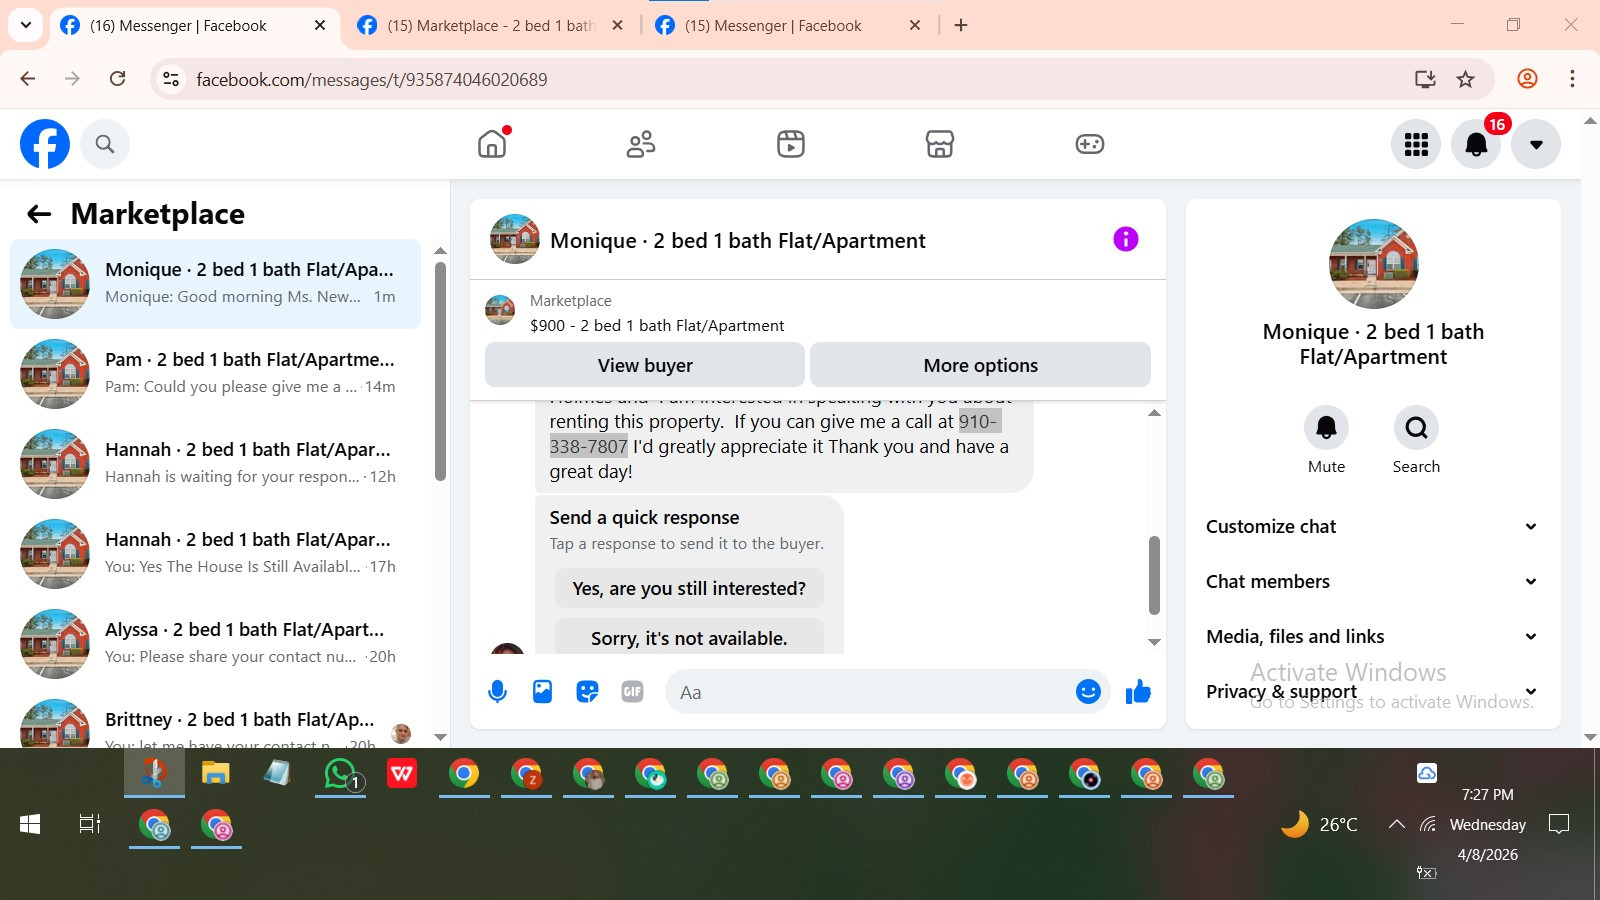Open Alyssa's 2 bed 1 bath conversation
Screen dimensions: 1600x900
[215, 644]
